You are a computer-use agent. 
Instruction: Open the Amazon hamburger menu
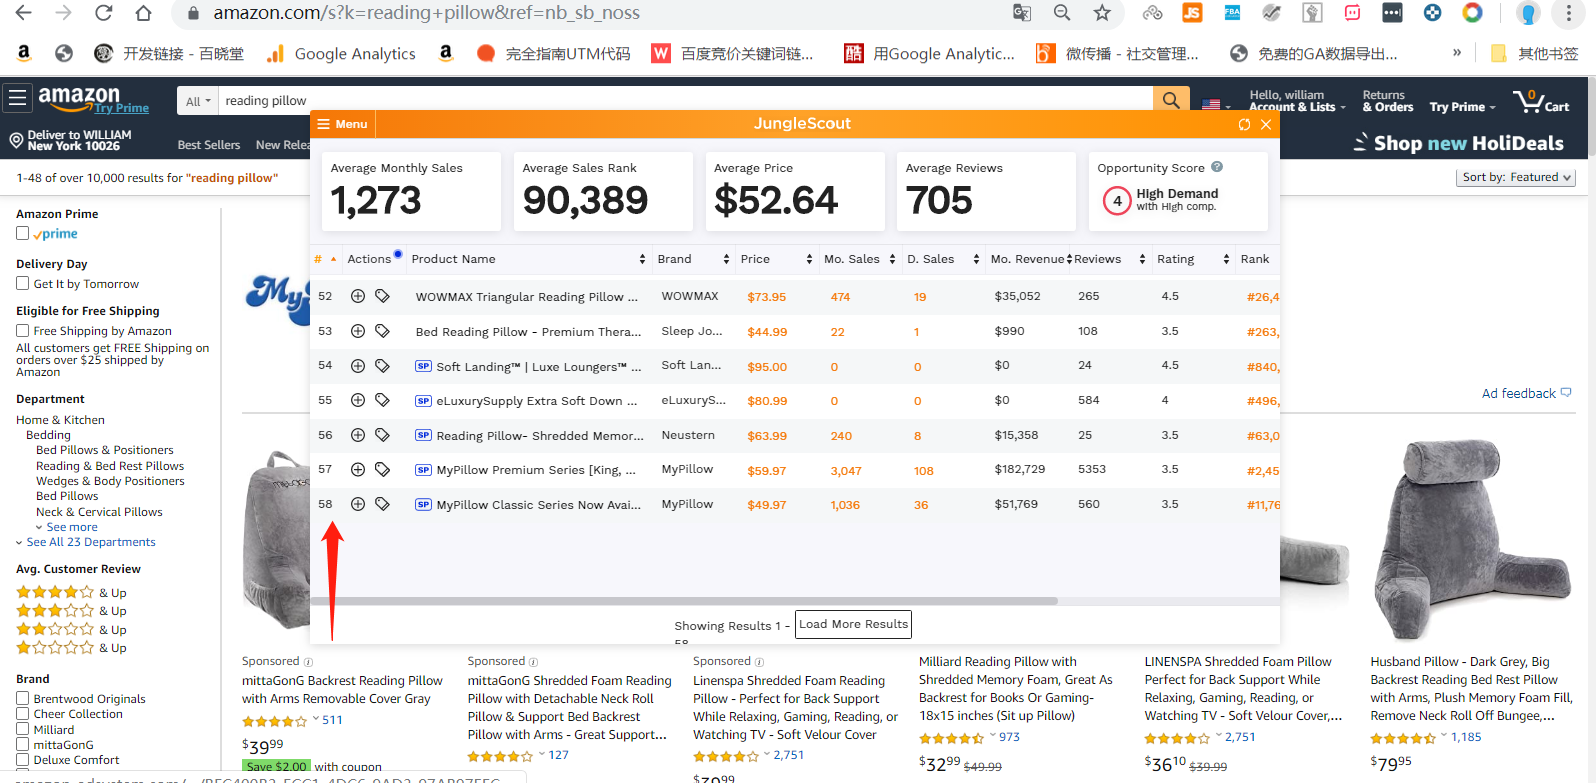coord(17,98)
